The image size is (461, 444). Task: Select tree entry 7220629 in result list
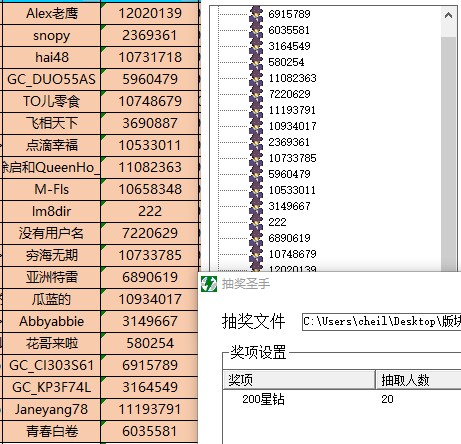point(289,94)
